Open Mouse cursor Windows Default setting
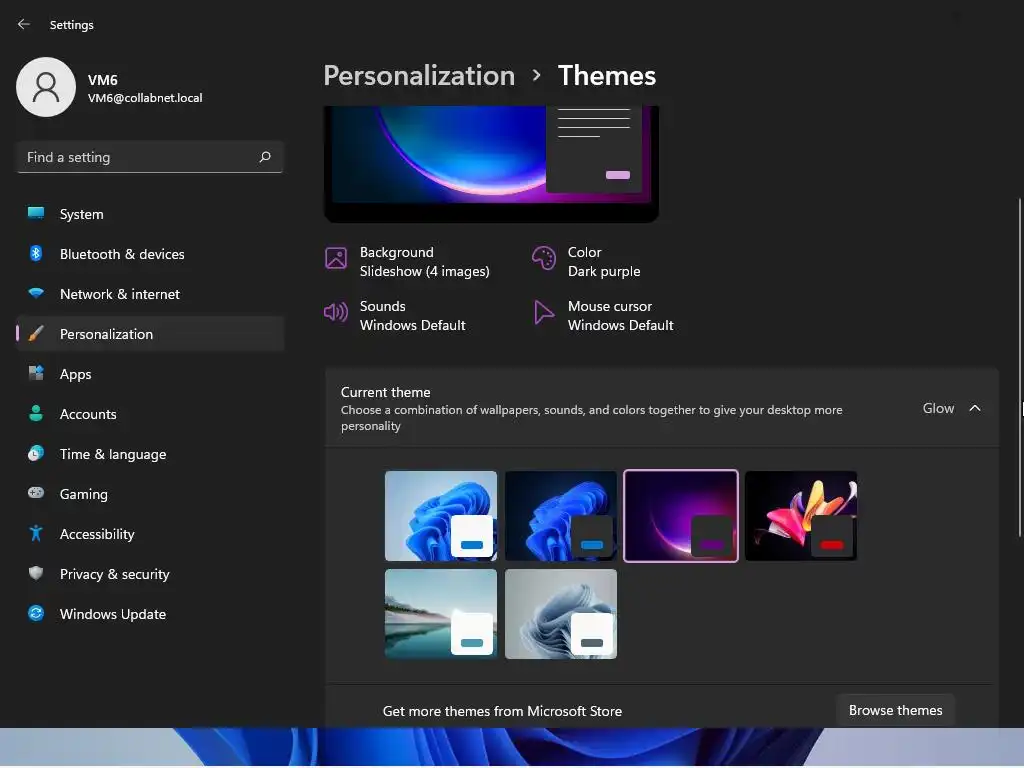Image resolution: width=1024 pixels, height=768 pixels. coord(603,315)
